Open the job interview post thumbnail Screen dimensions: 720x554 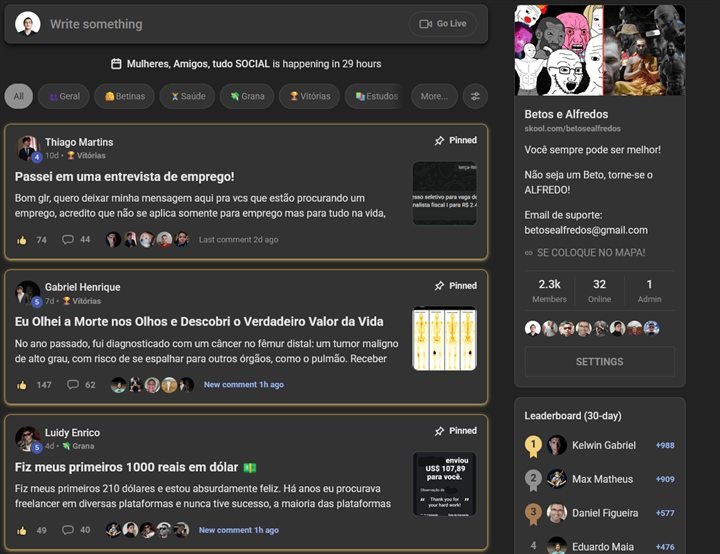tap(444, 193)
